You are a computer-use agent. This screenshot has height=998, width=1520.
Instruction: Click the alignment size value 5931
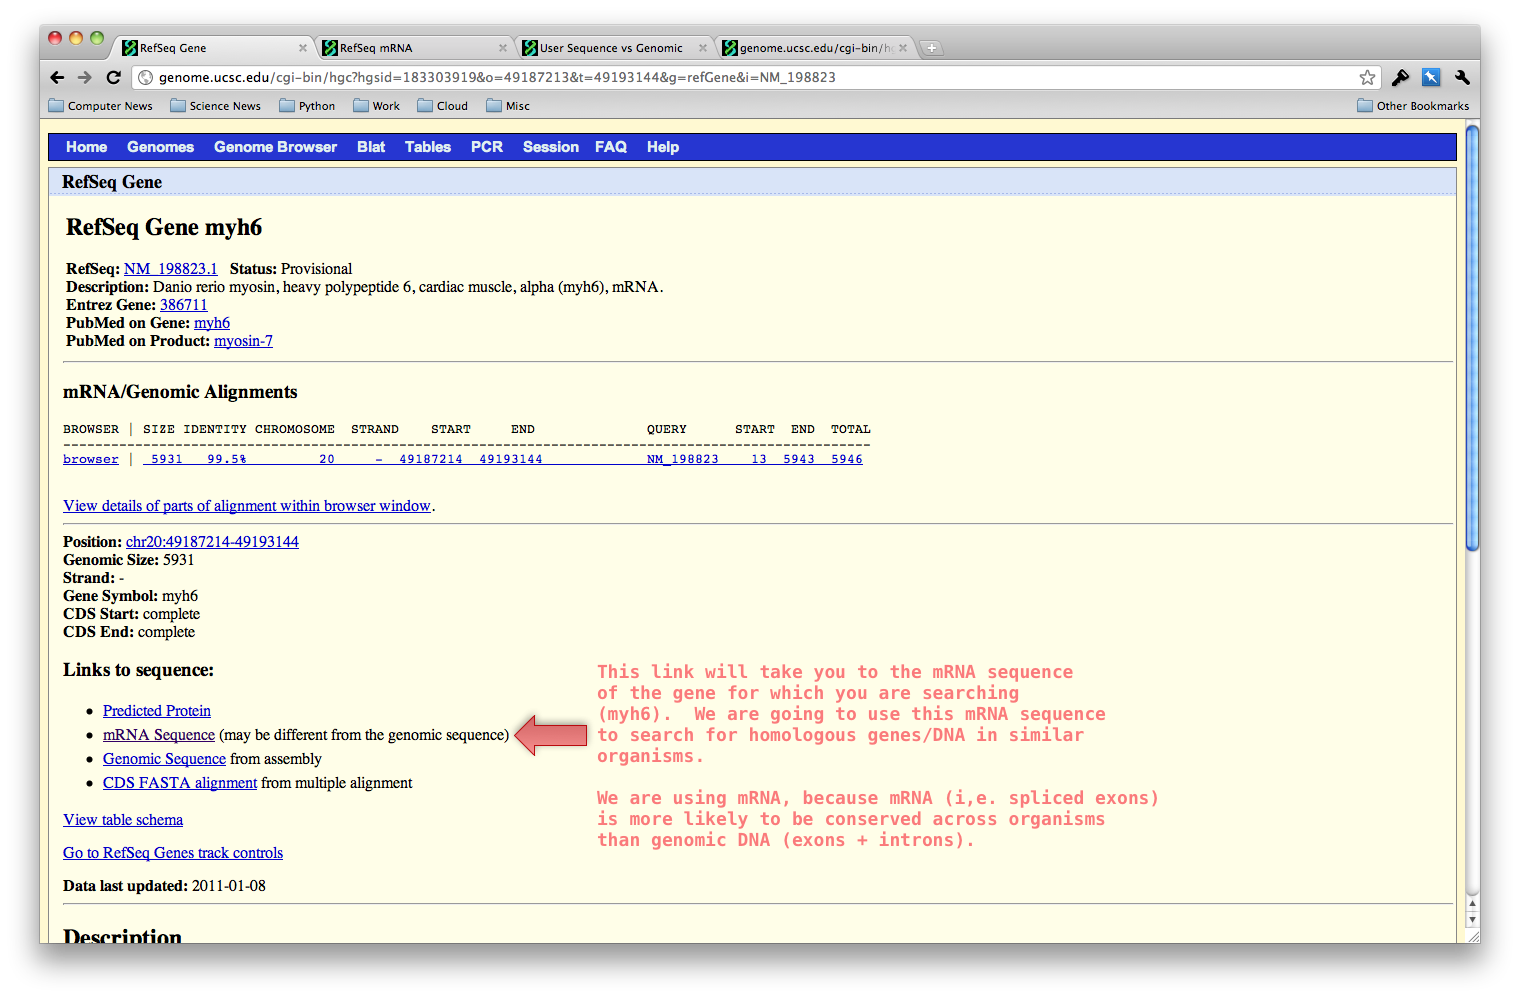coord(167,459)
